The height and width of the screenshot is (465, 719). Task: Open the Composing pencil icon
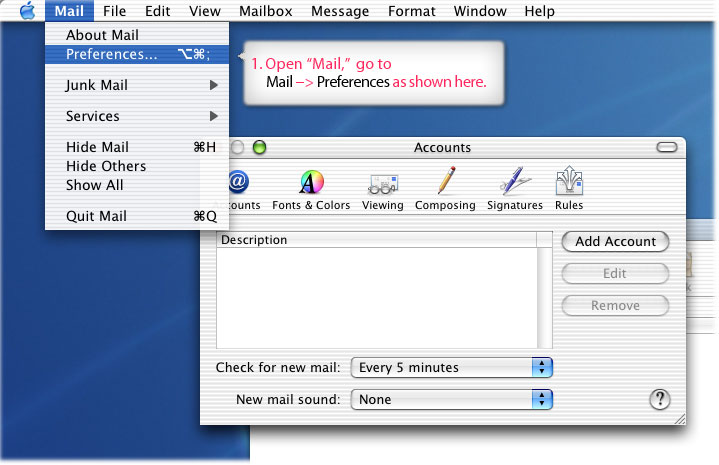click(445, 183)
